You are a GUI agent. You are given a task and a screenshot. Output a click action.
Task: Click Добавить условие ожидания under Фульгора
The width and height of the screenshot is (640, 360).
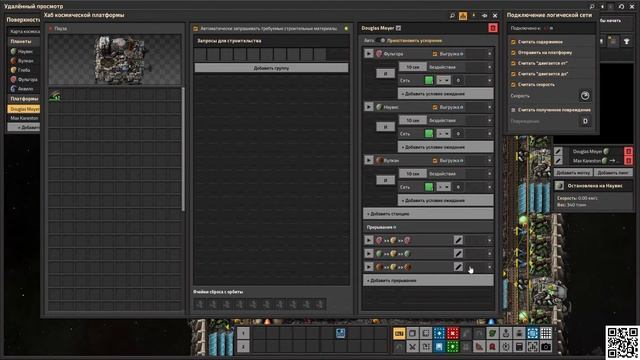coord(445,93)
